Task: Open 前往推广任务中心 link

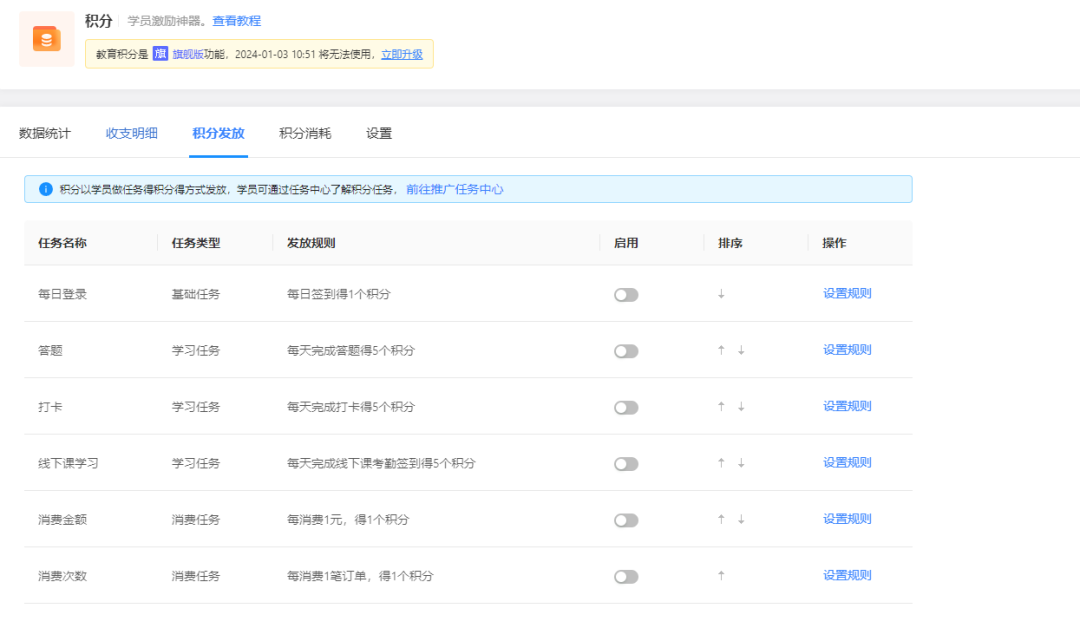Action: pos(454,189)
